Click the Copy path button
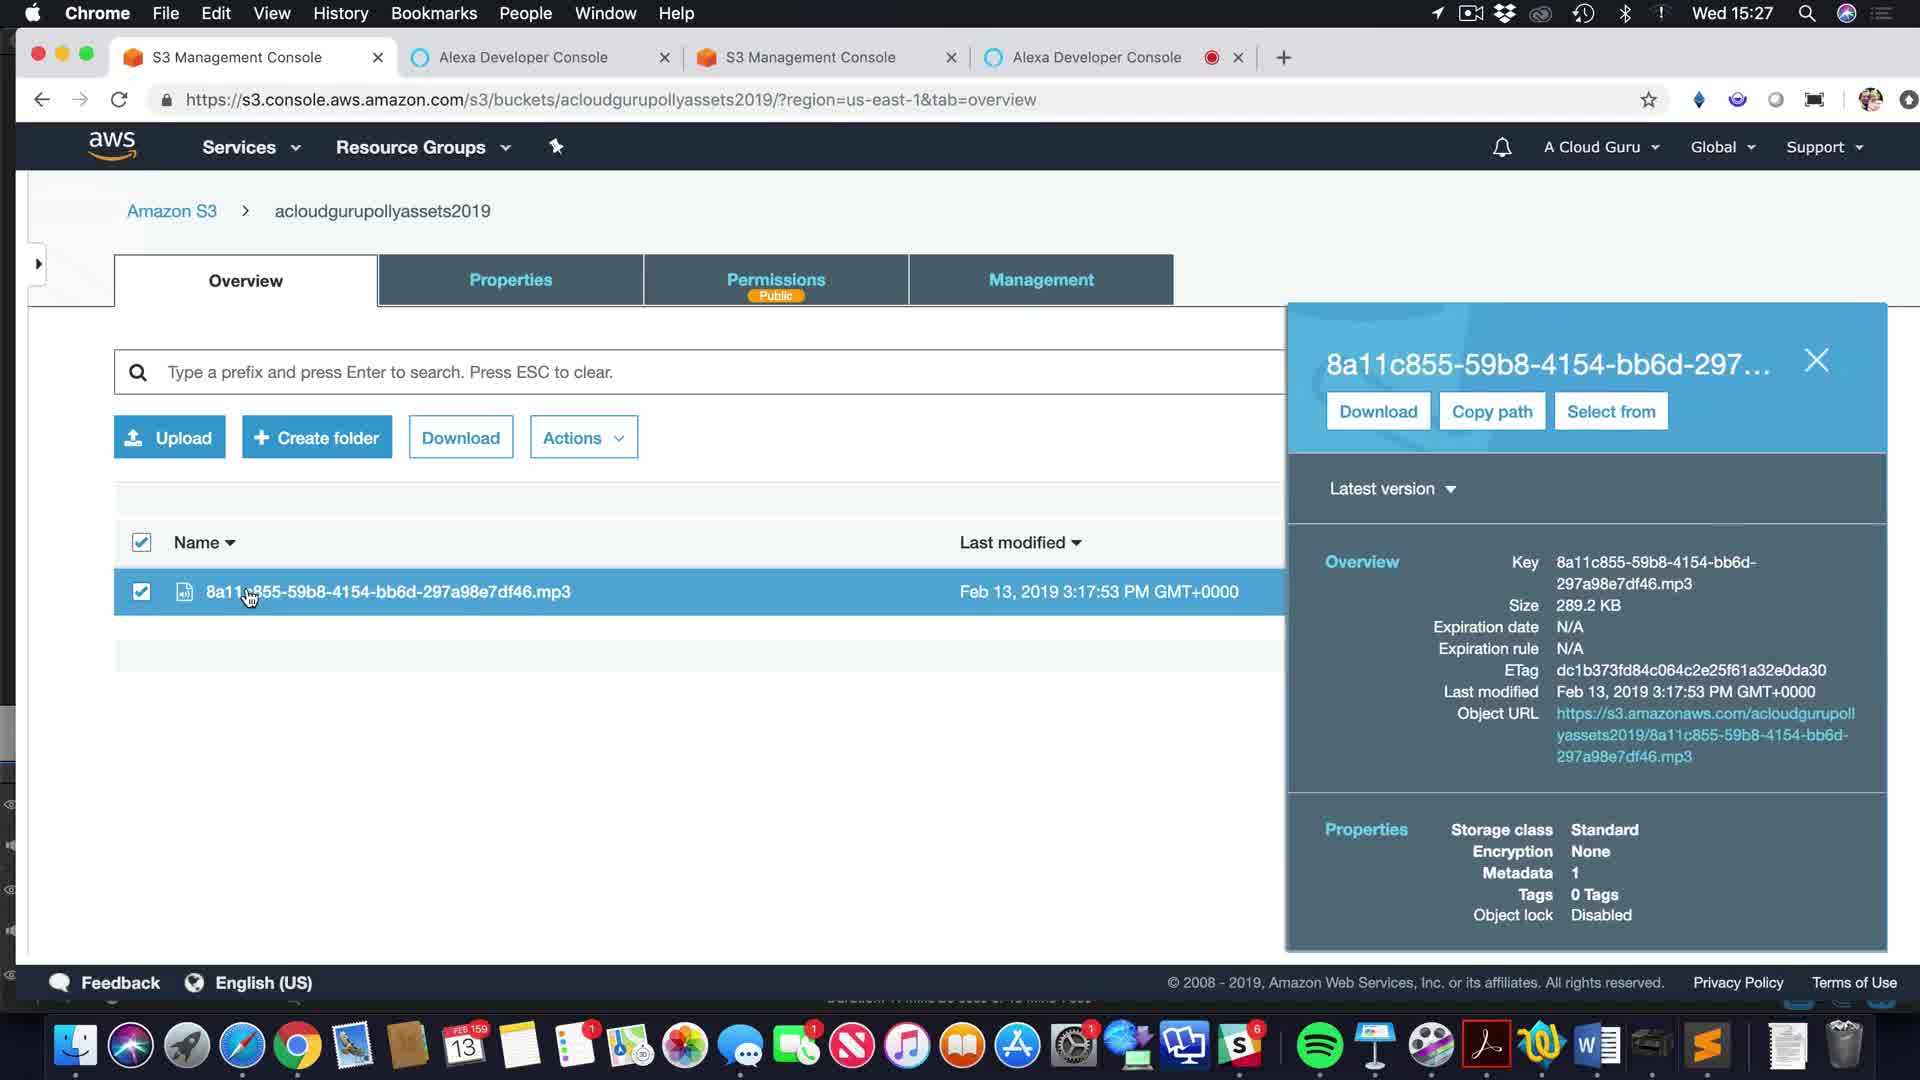Image resolution: width=1920 pixels, height=1080 pixels. click(x=1491, y=412)
